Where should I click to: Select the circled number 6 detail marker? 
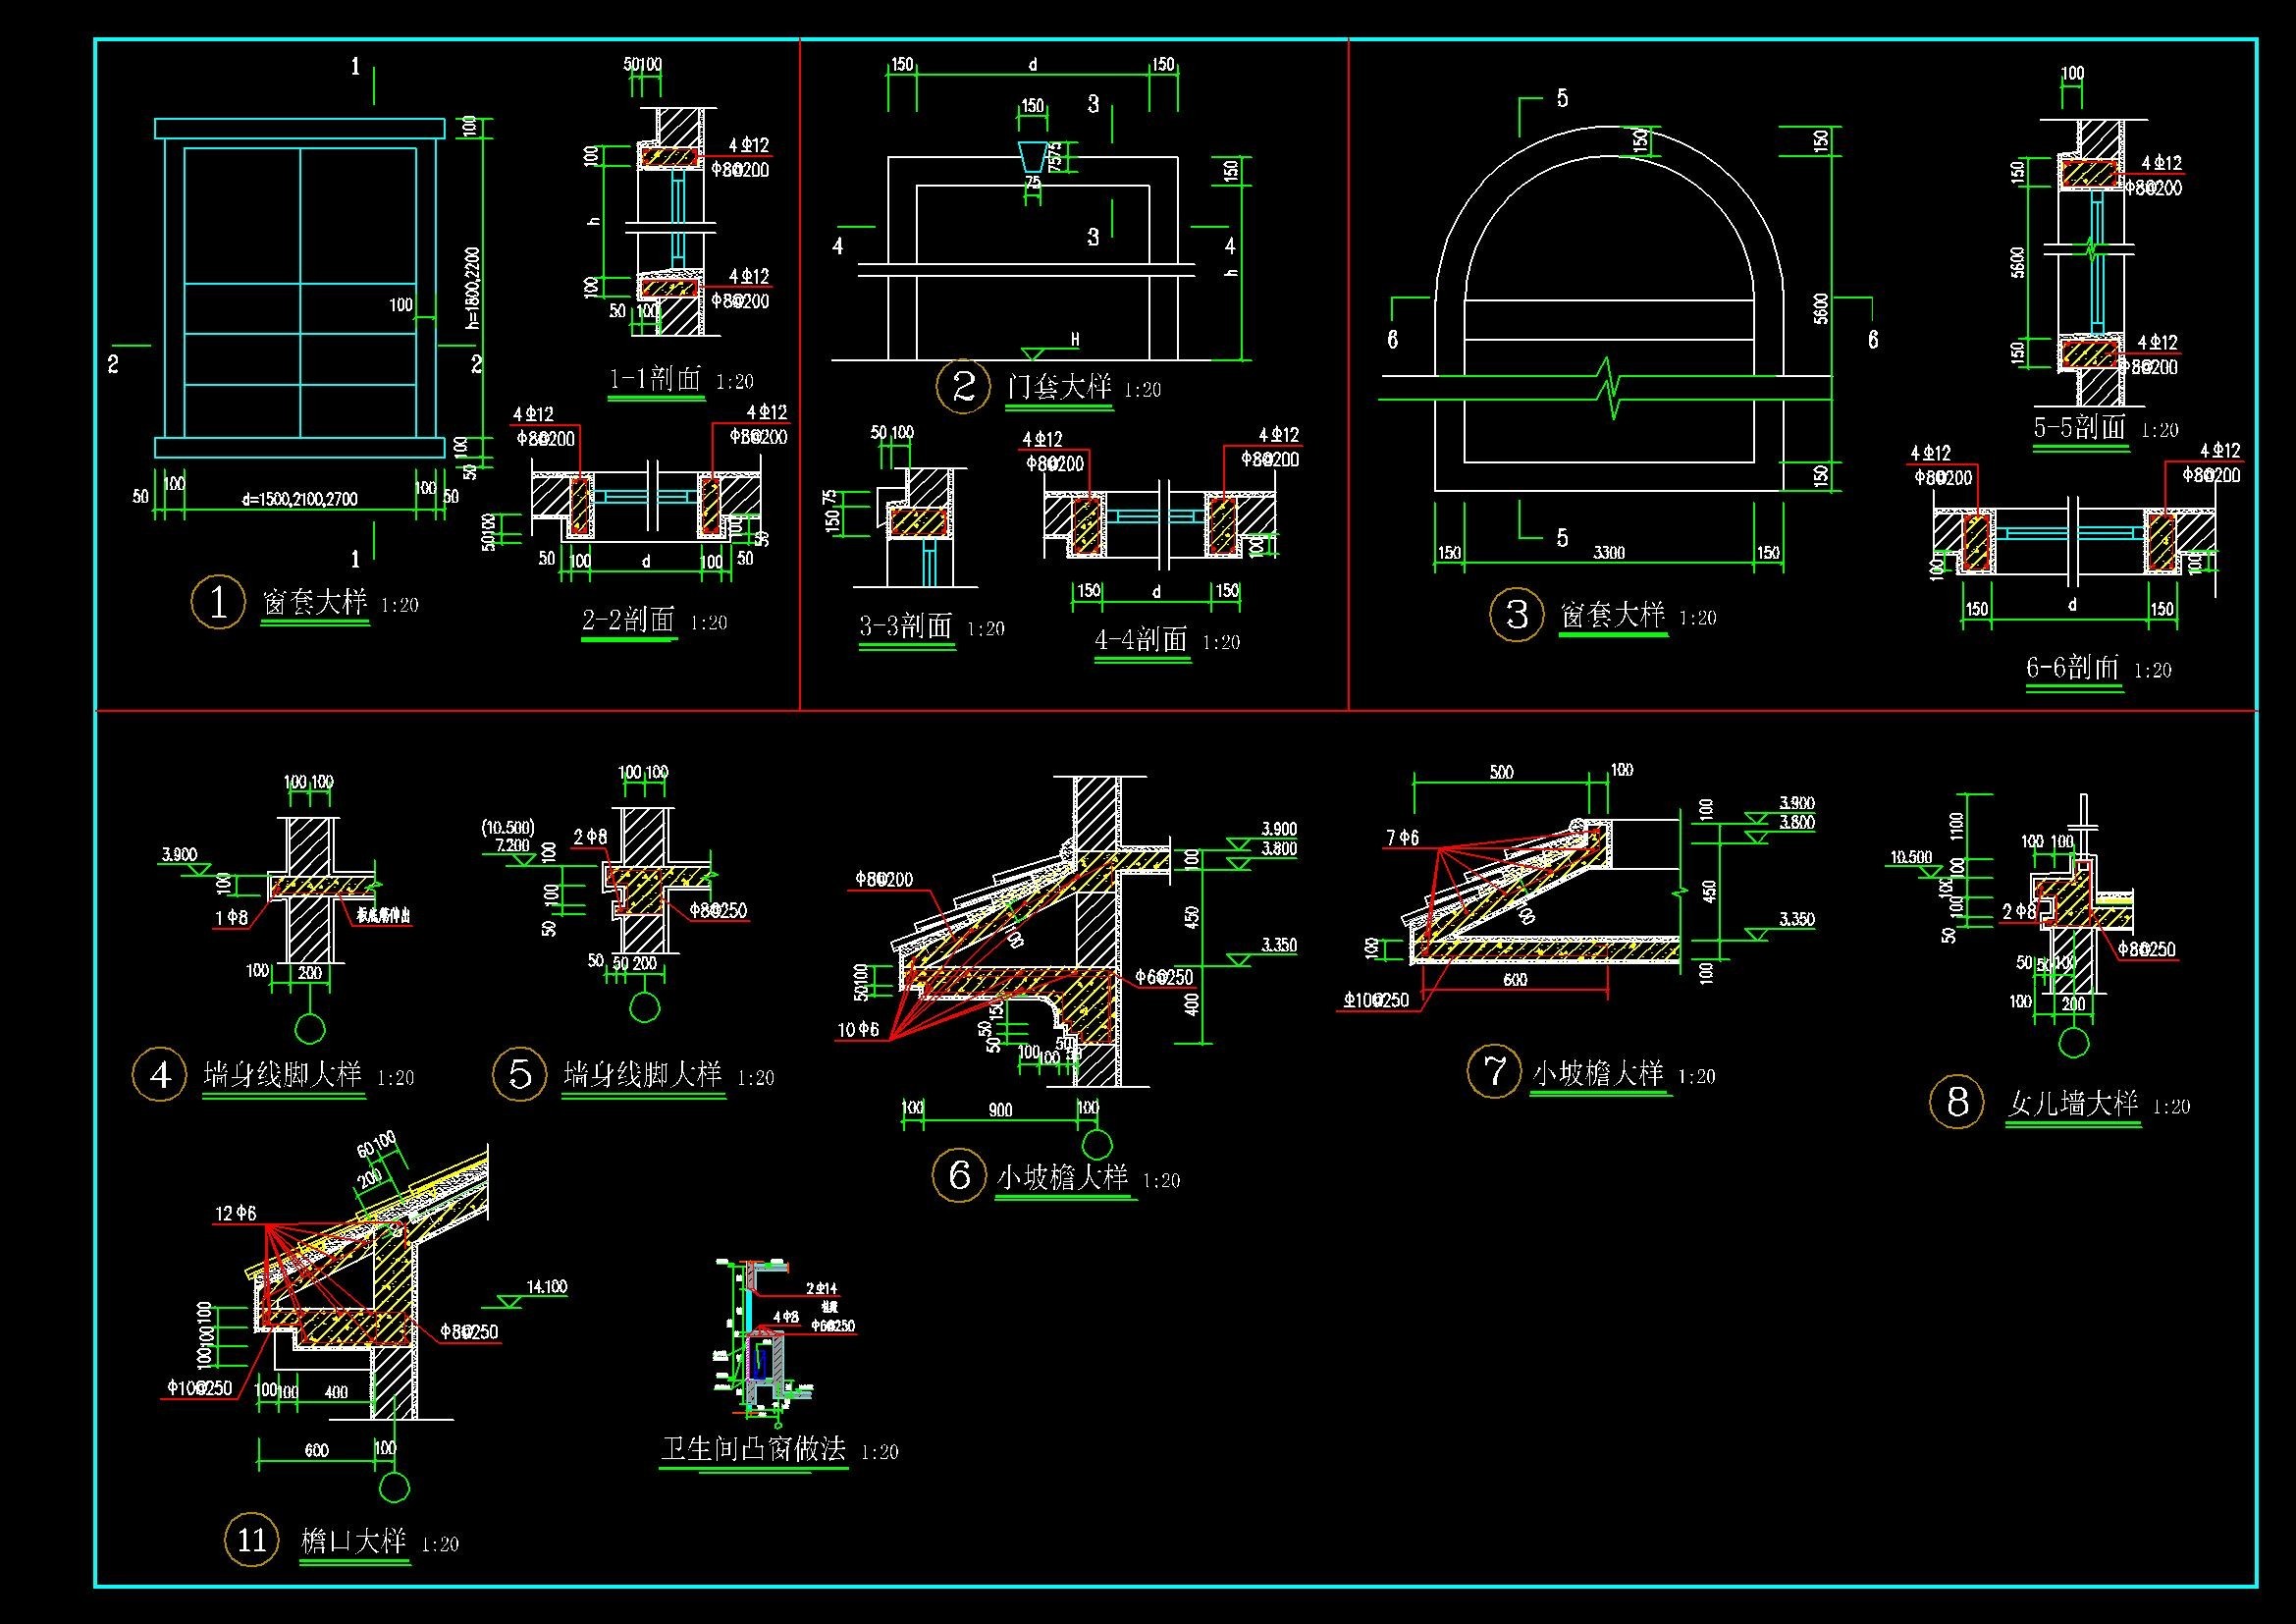click(959, 1175)
